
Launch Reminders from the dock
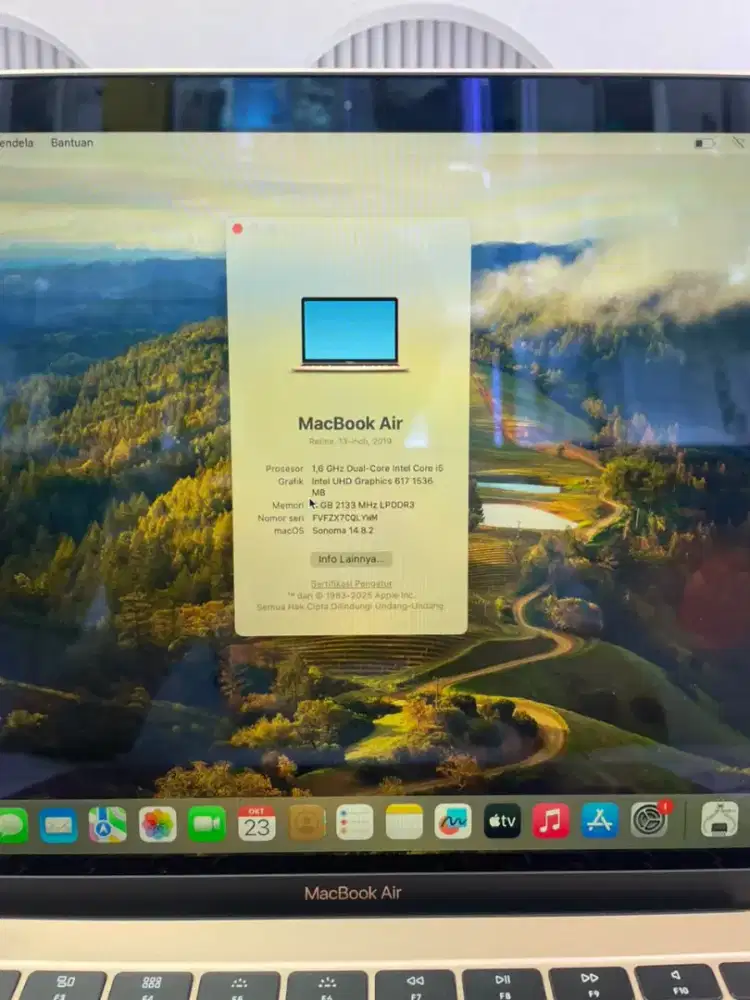pos(355,822)
